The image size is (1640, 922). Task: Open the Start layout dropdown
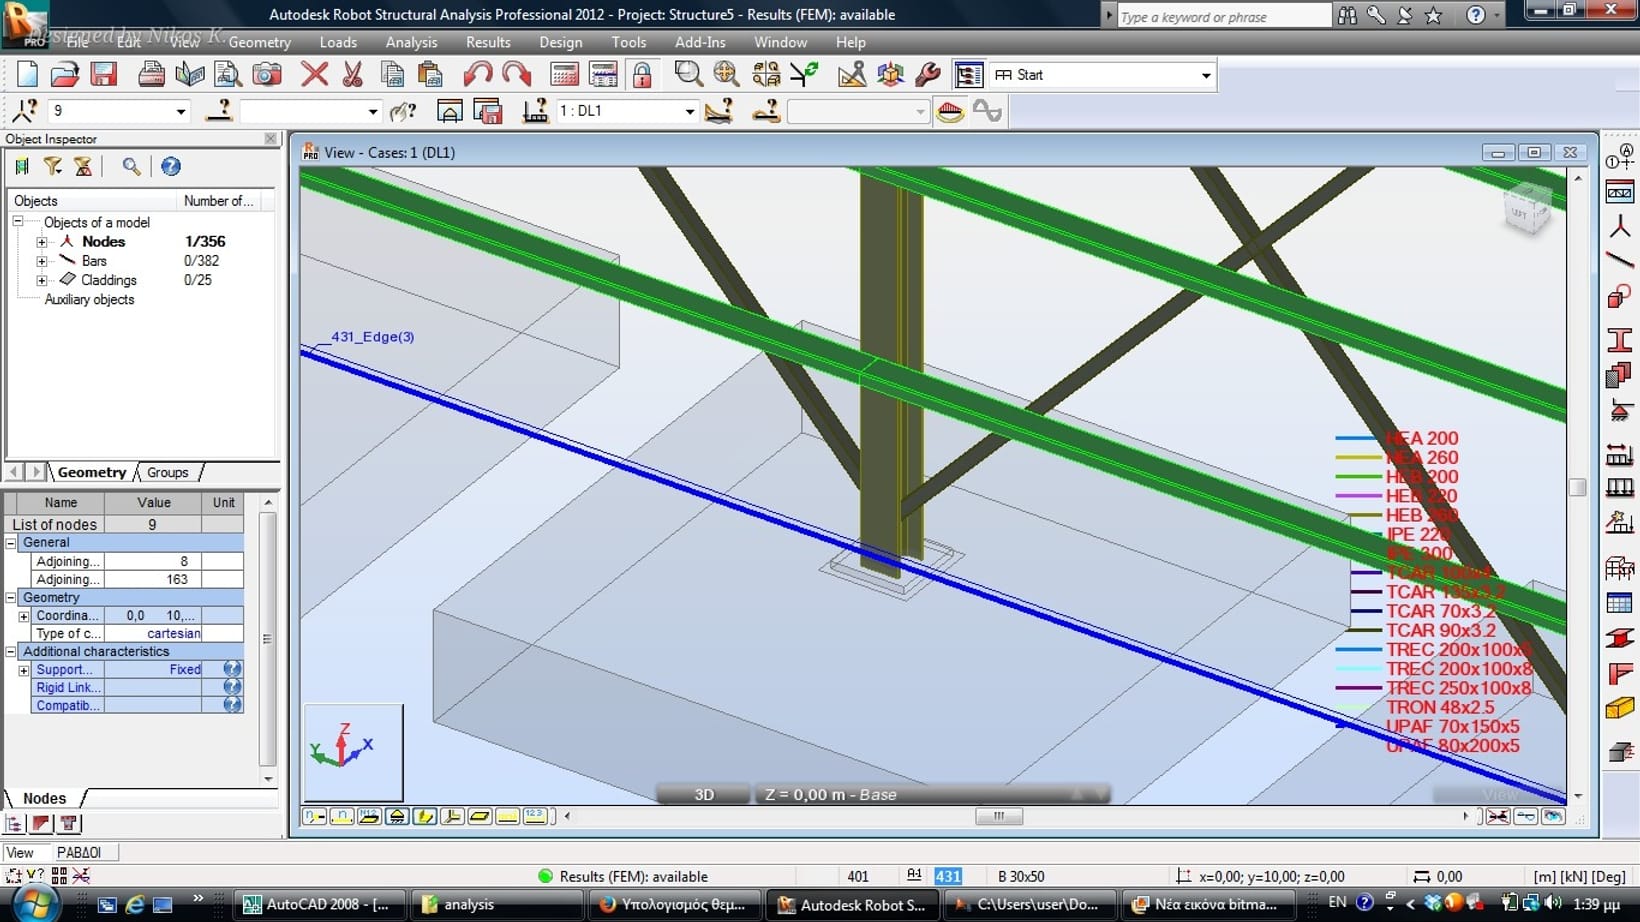coord(1205,76)
